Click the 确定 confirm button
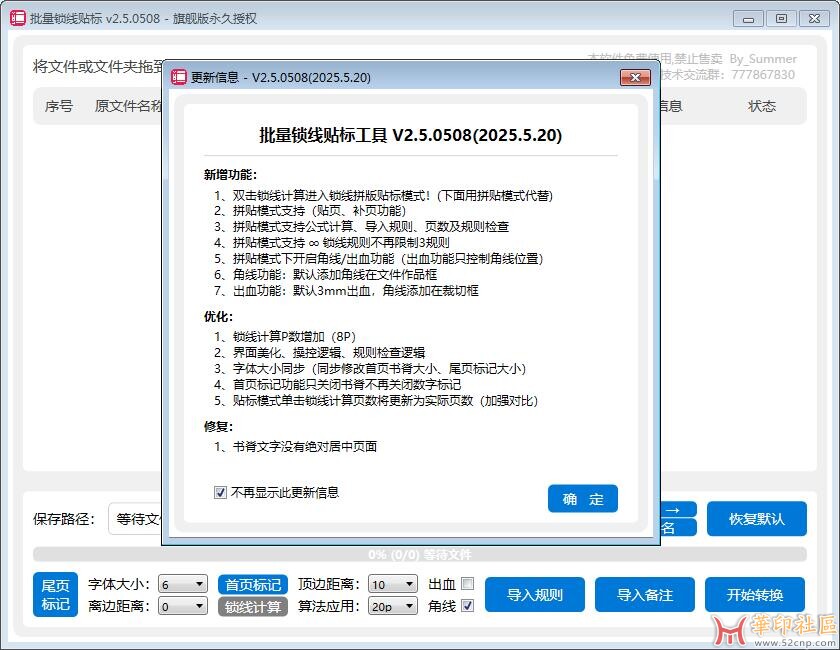The height and width of the screenshot is (650, 840). pyautogui.click(x=582, y=499)
